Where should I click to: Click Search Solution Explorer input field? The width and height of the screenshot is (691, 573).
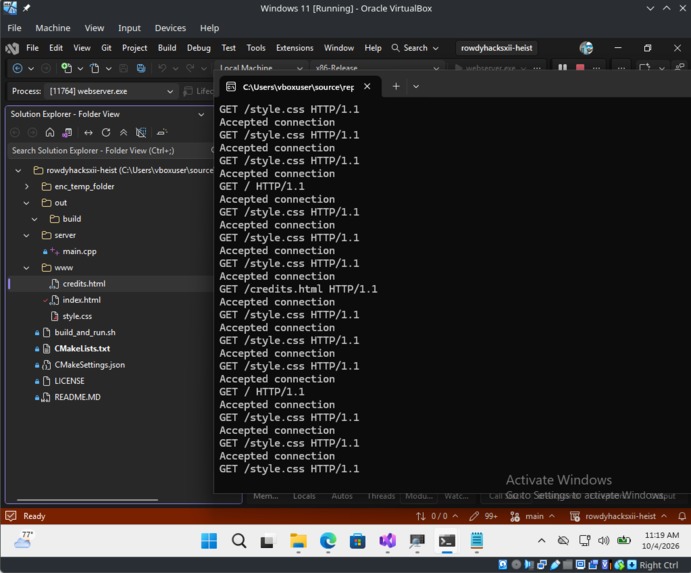click(x=110, y=151)
